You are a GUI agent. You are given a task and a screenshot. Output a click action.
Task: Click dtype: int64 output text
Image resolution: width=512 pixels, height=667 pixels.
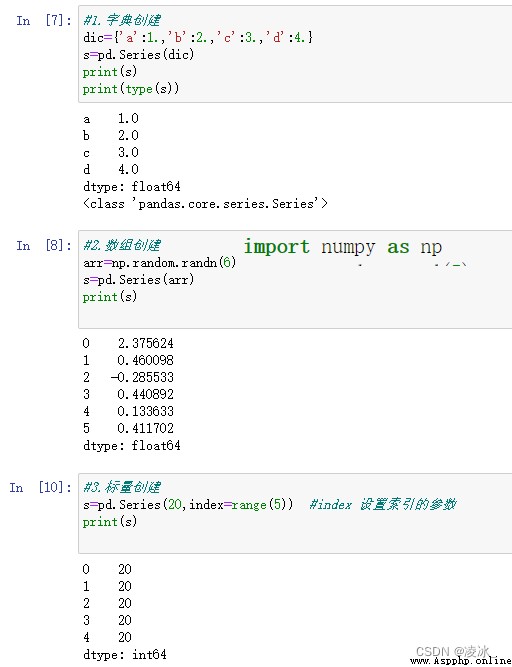click(125, 654)
